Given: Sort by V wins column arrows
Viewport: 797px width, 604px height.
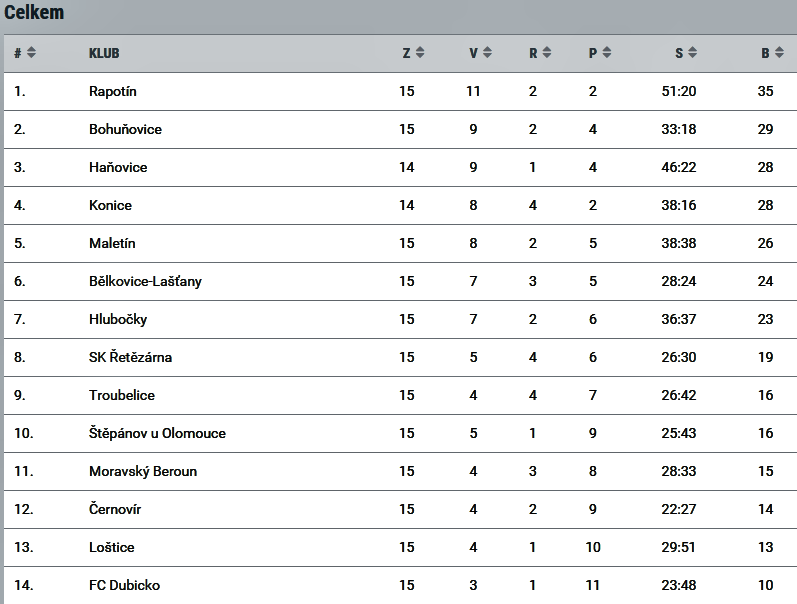Looking at the screenshot, I should click(487, 52).
